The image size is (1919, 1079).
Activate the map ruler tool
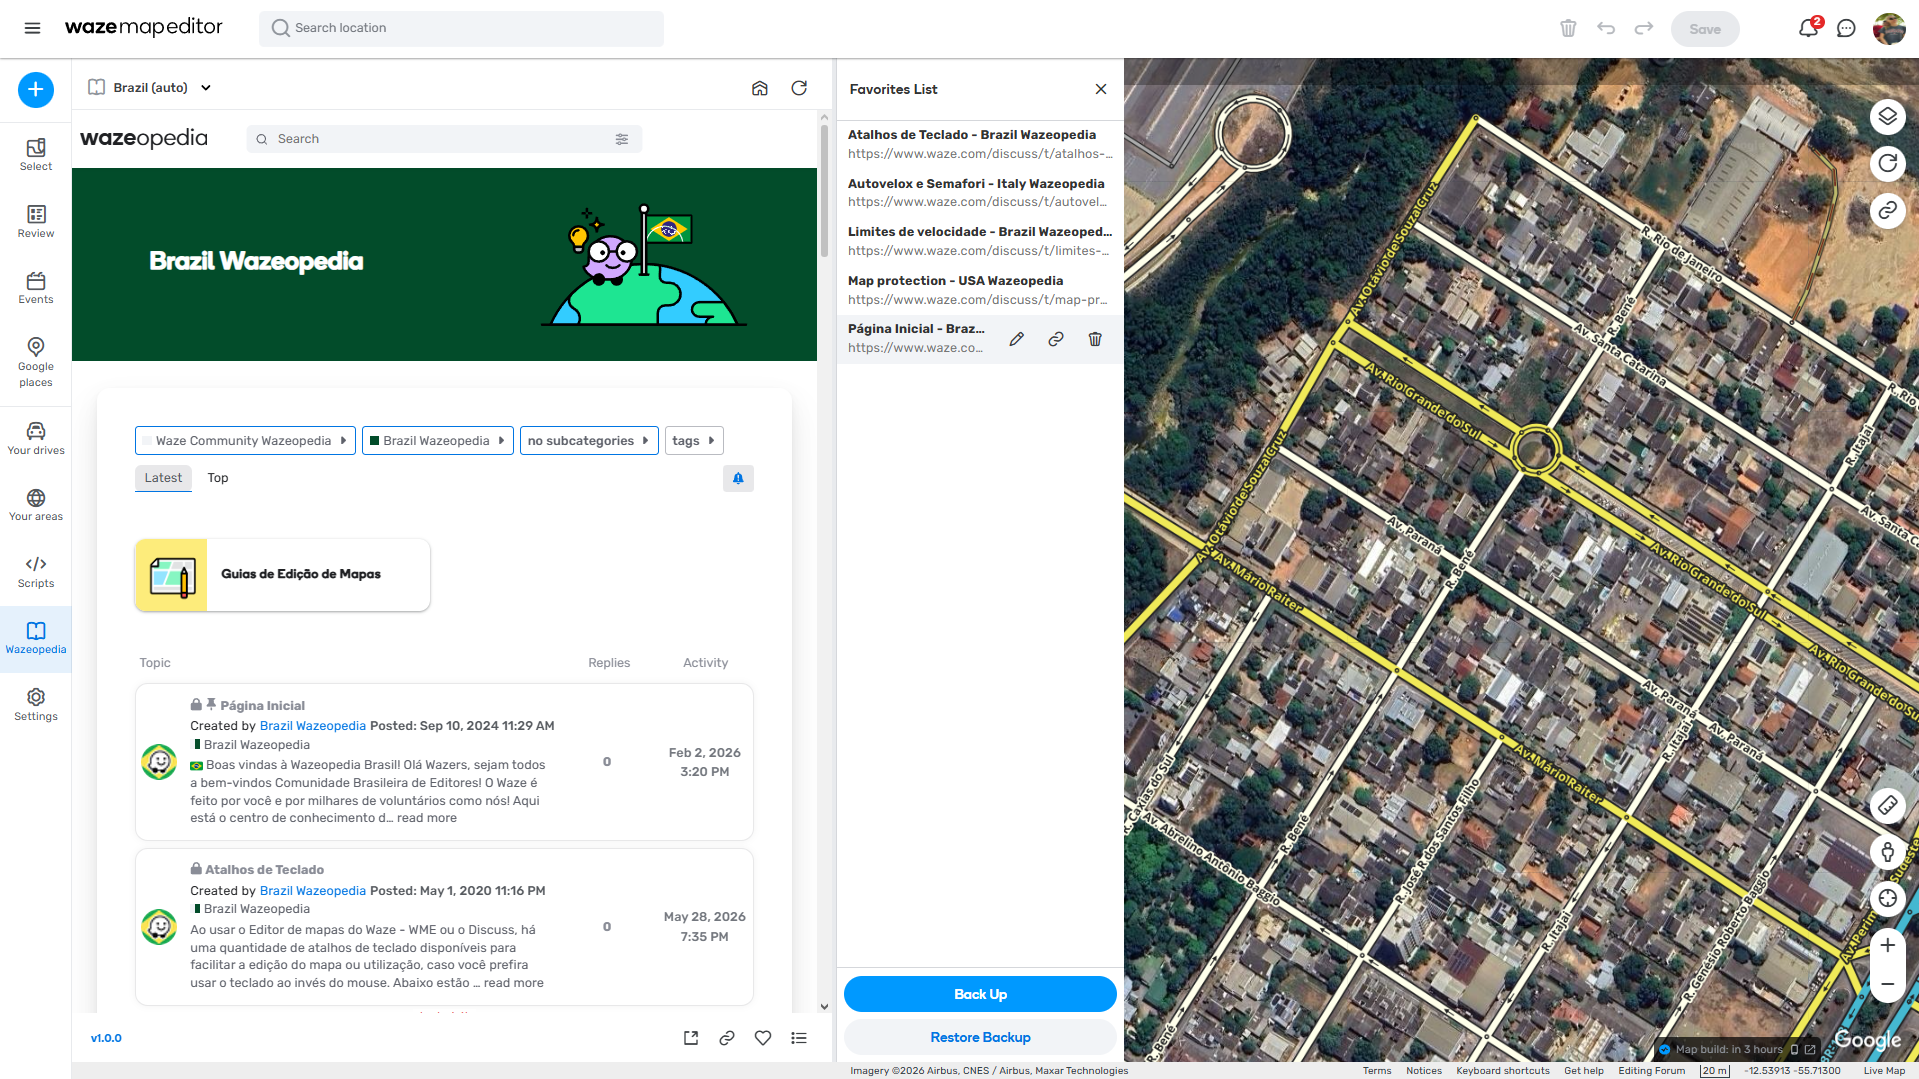[1888, 805]
